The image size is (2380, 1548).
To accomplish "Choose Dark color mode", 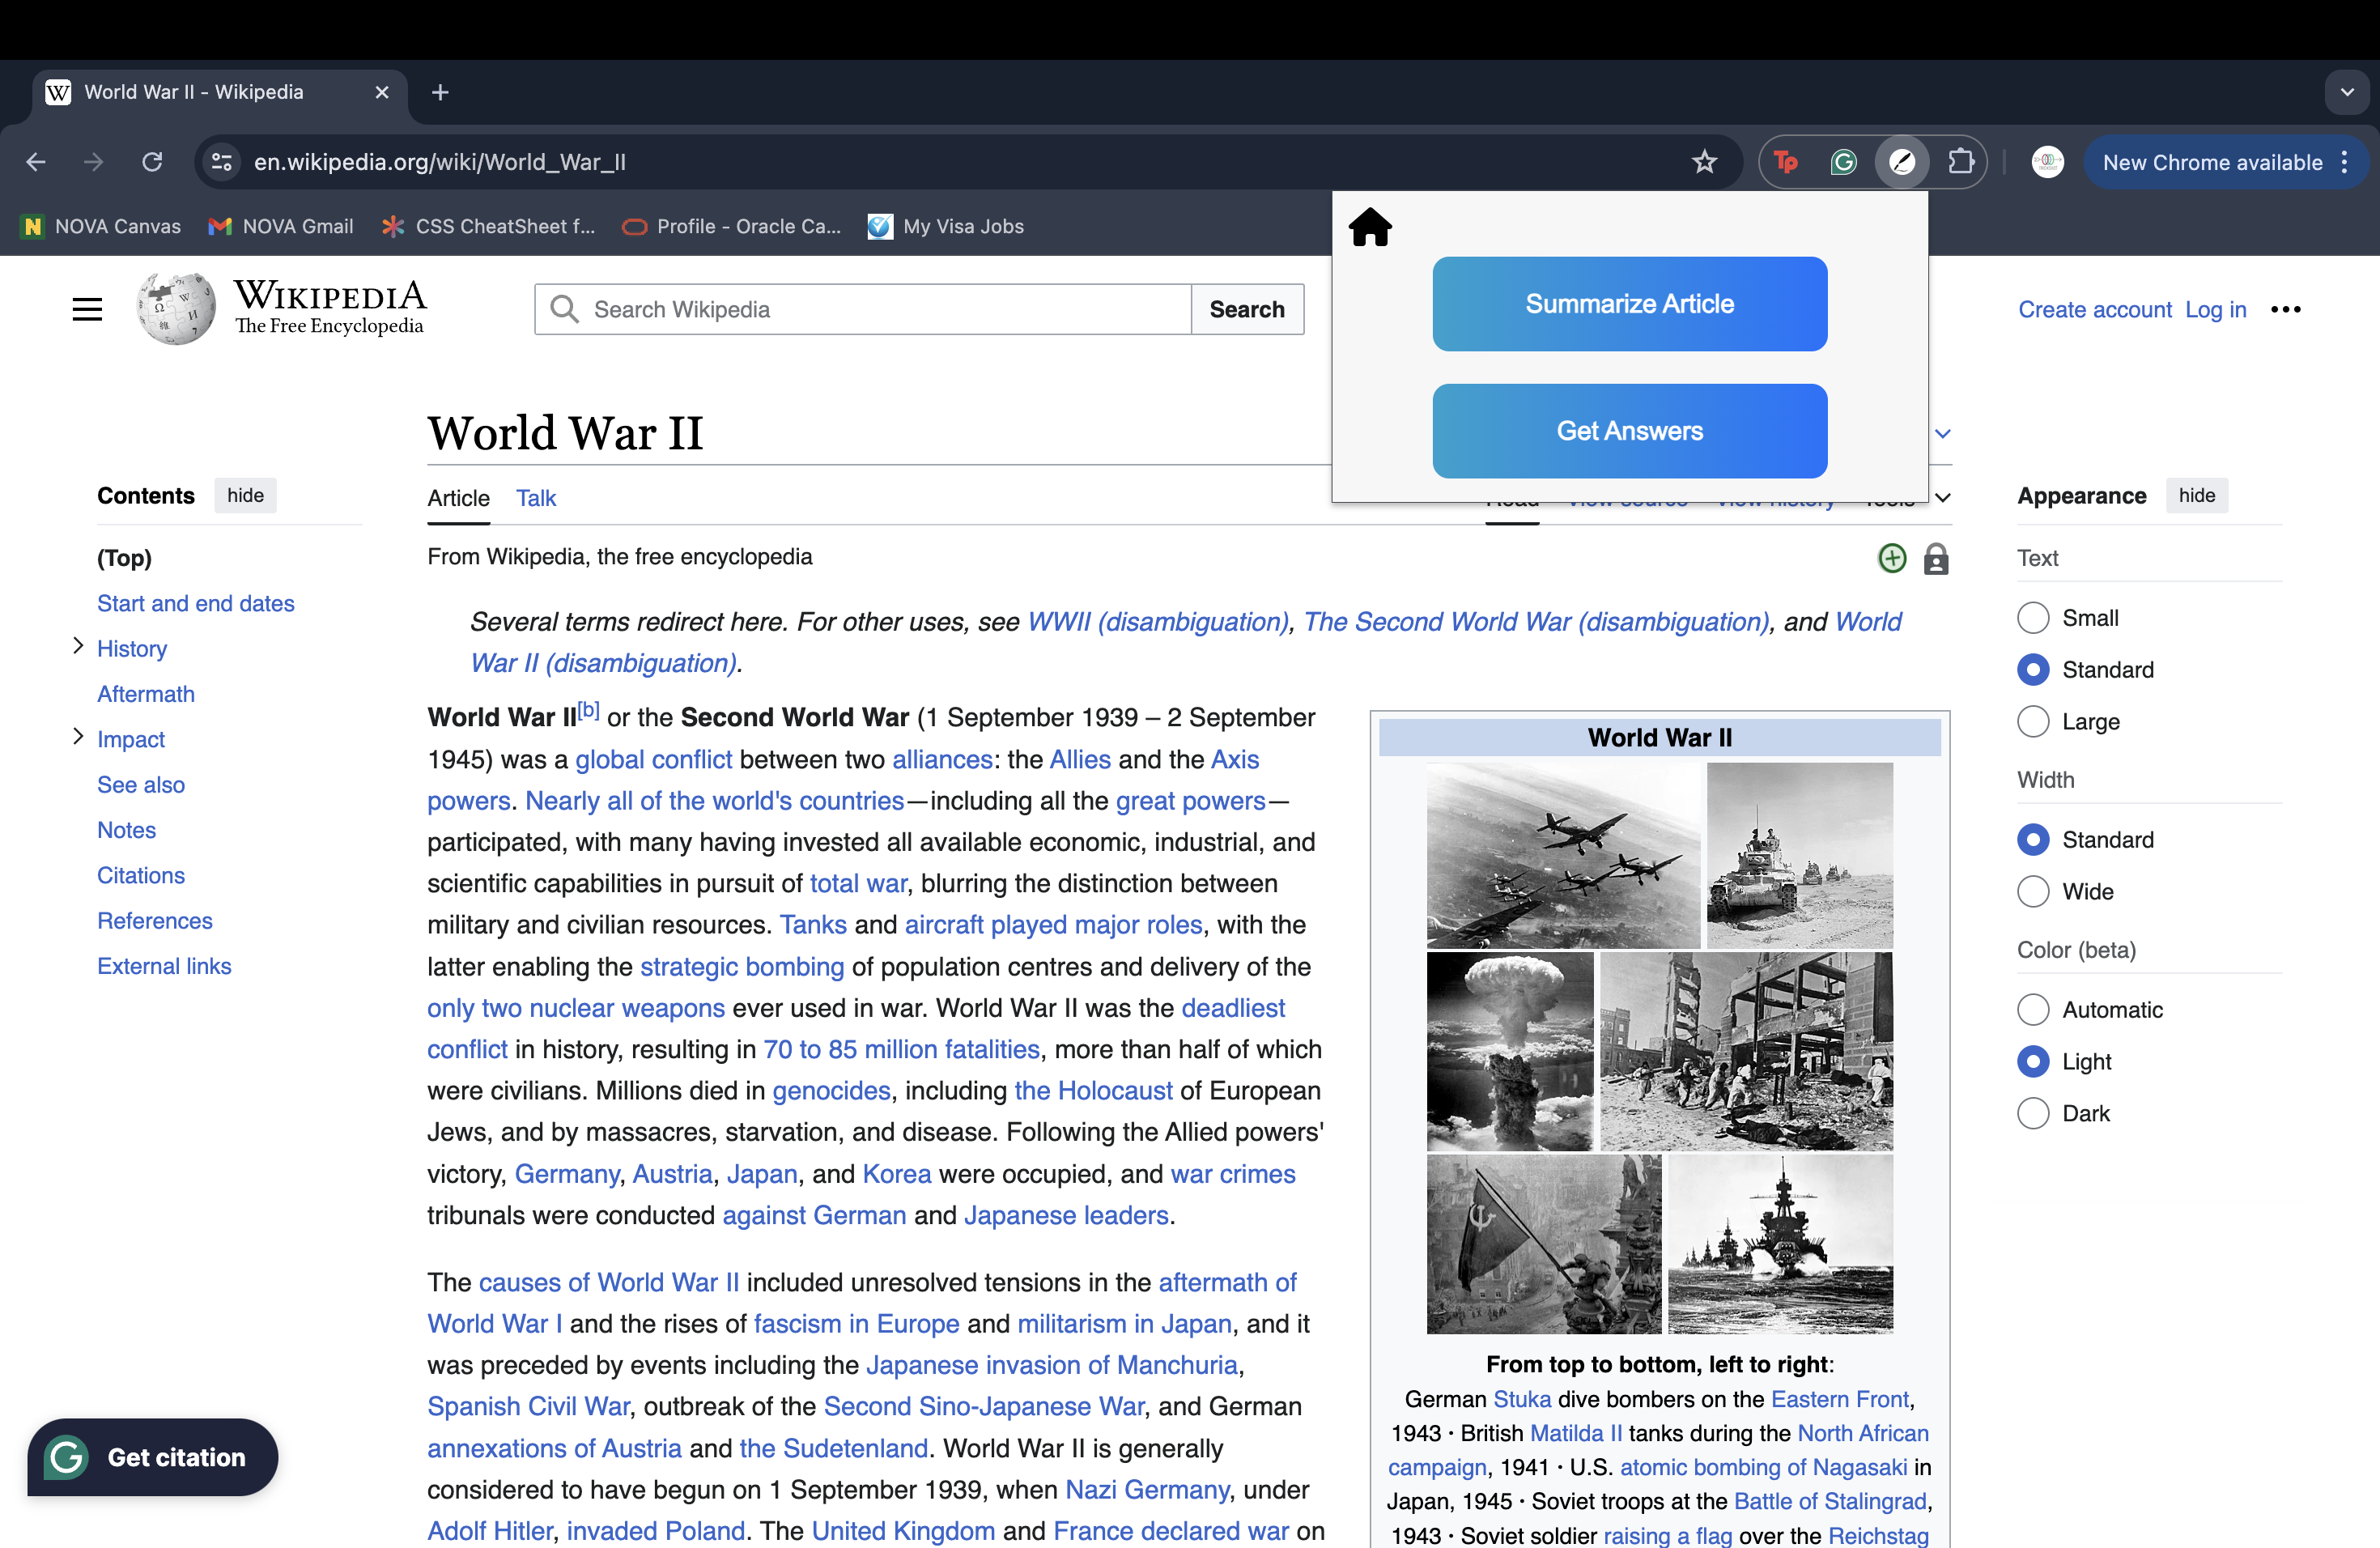I will pyautogui.click(x=2032, y=1114).
